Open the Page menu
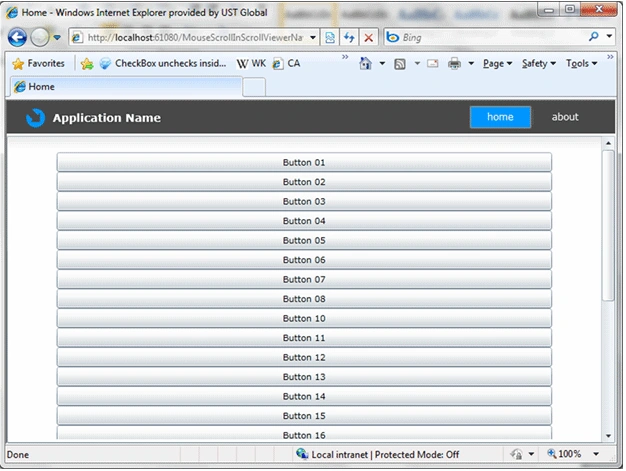 coord(497,63)
